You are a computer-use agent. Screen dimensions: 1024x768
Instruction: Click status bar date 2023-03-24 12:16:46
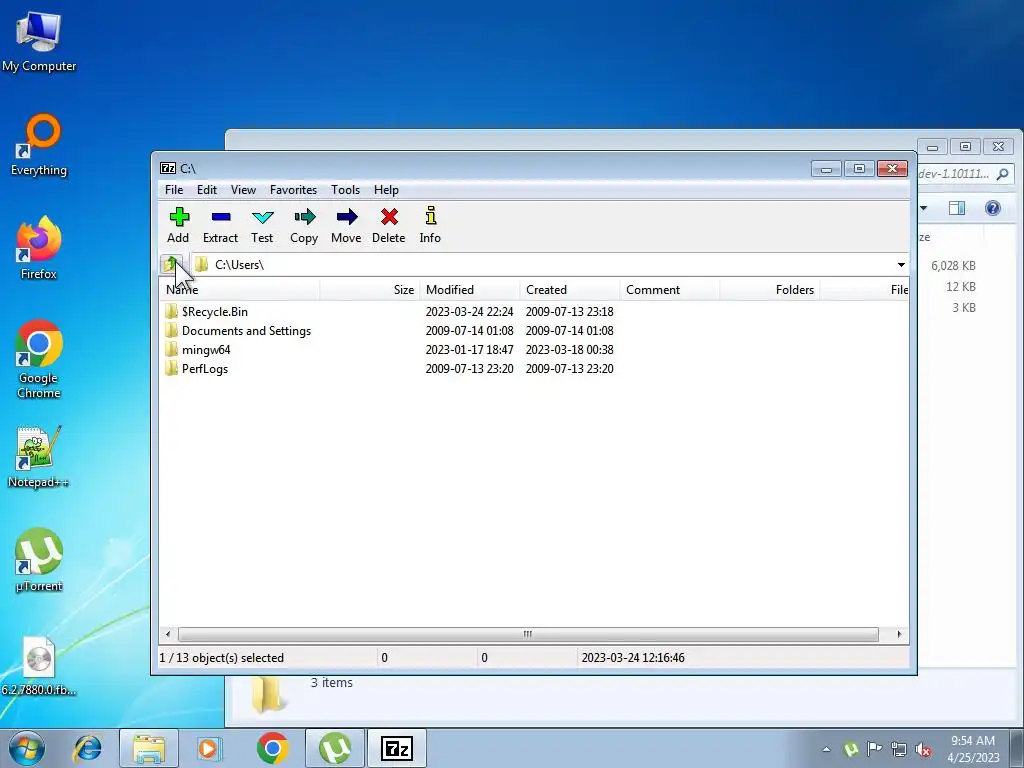tap(633, 658)
